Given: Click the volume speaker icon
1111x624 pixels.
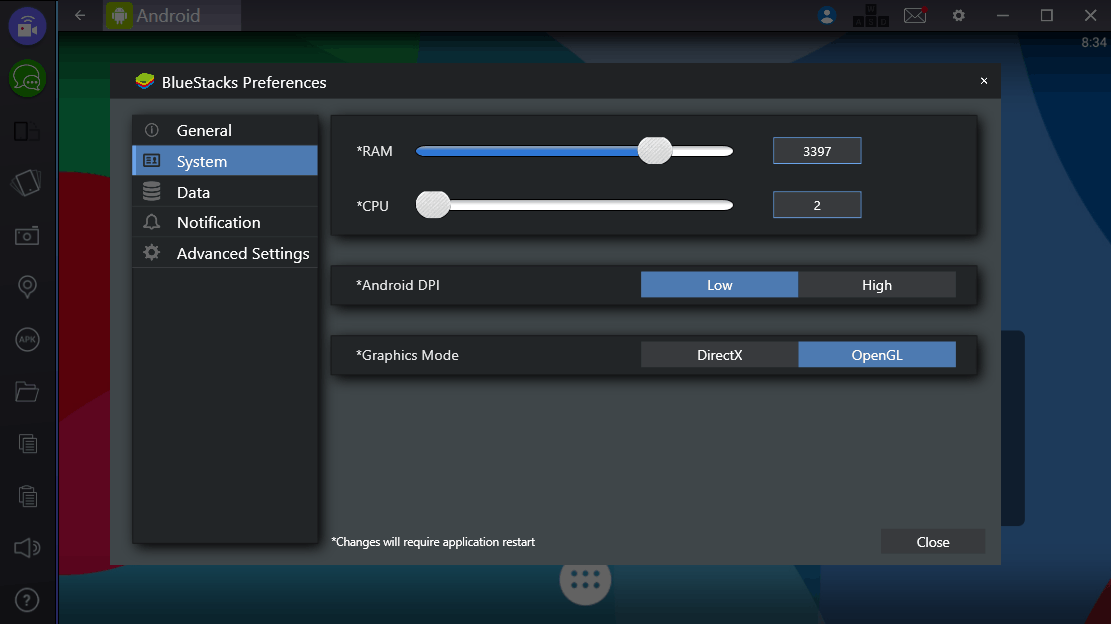Looking at the screenshot, I should [x=27, y=548].
